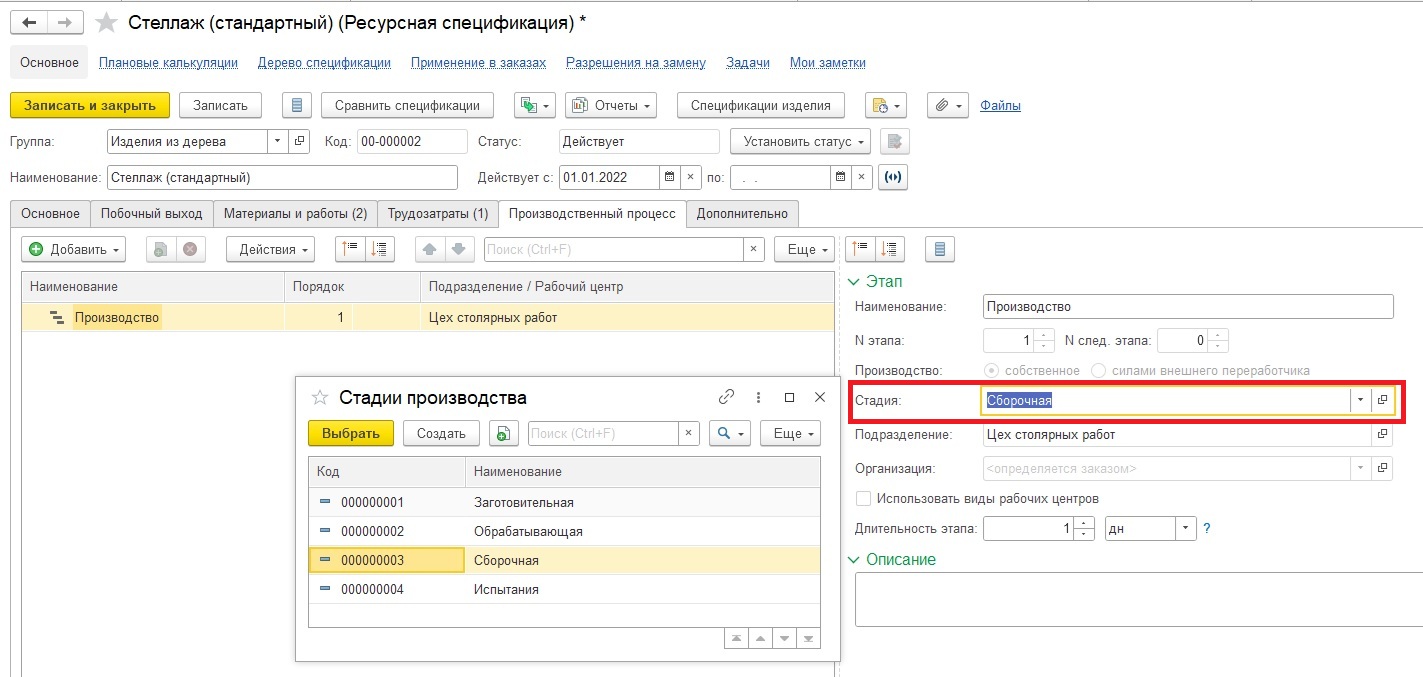Open the Группа dropdown arrow

coord(277,142)
